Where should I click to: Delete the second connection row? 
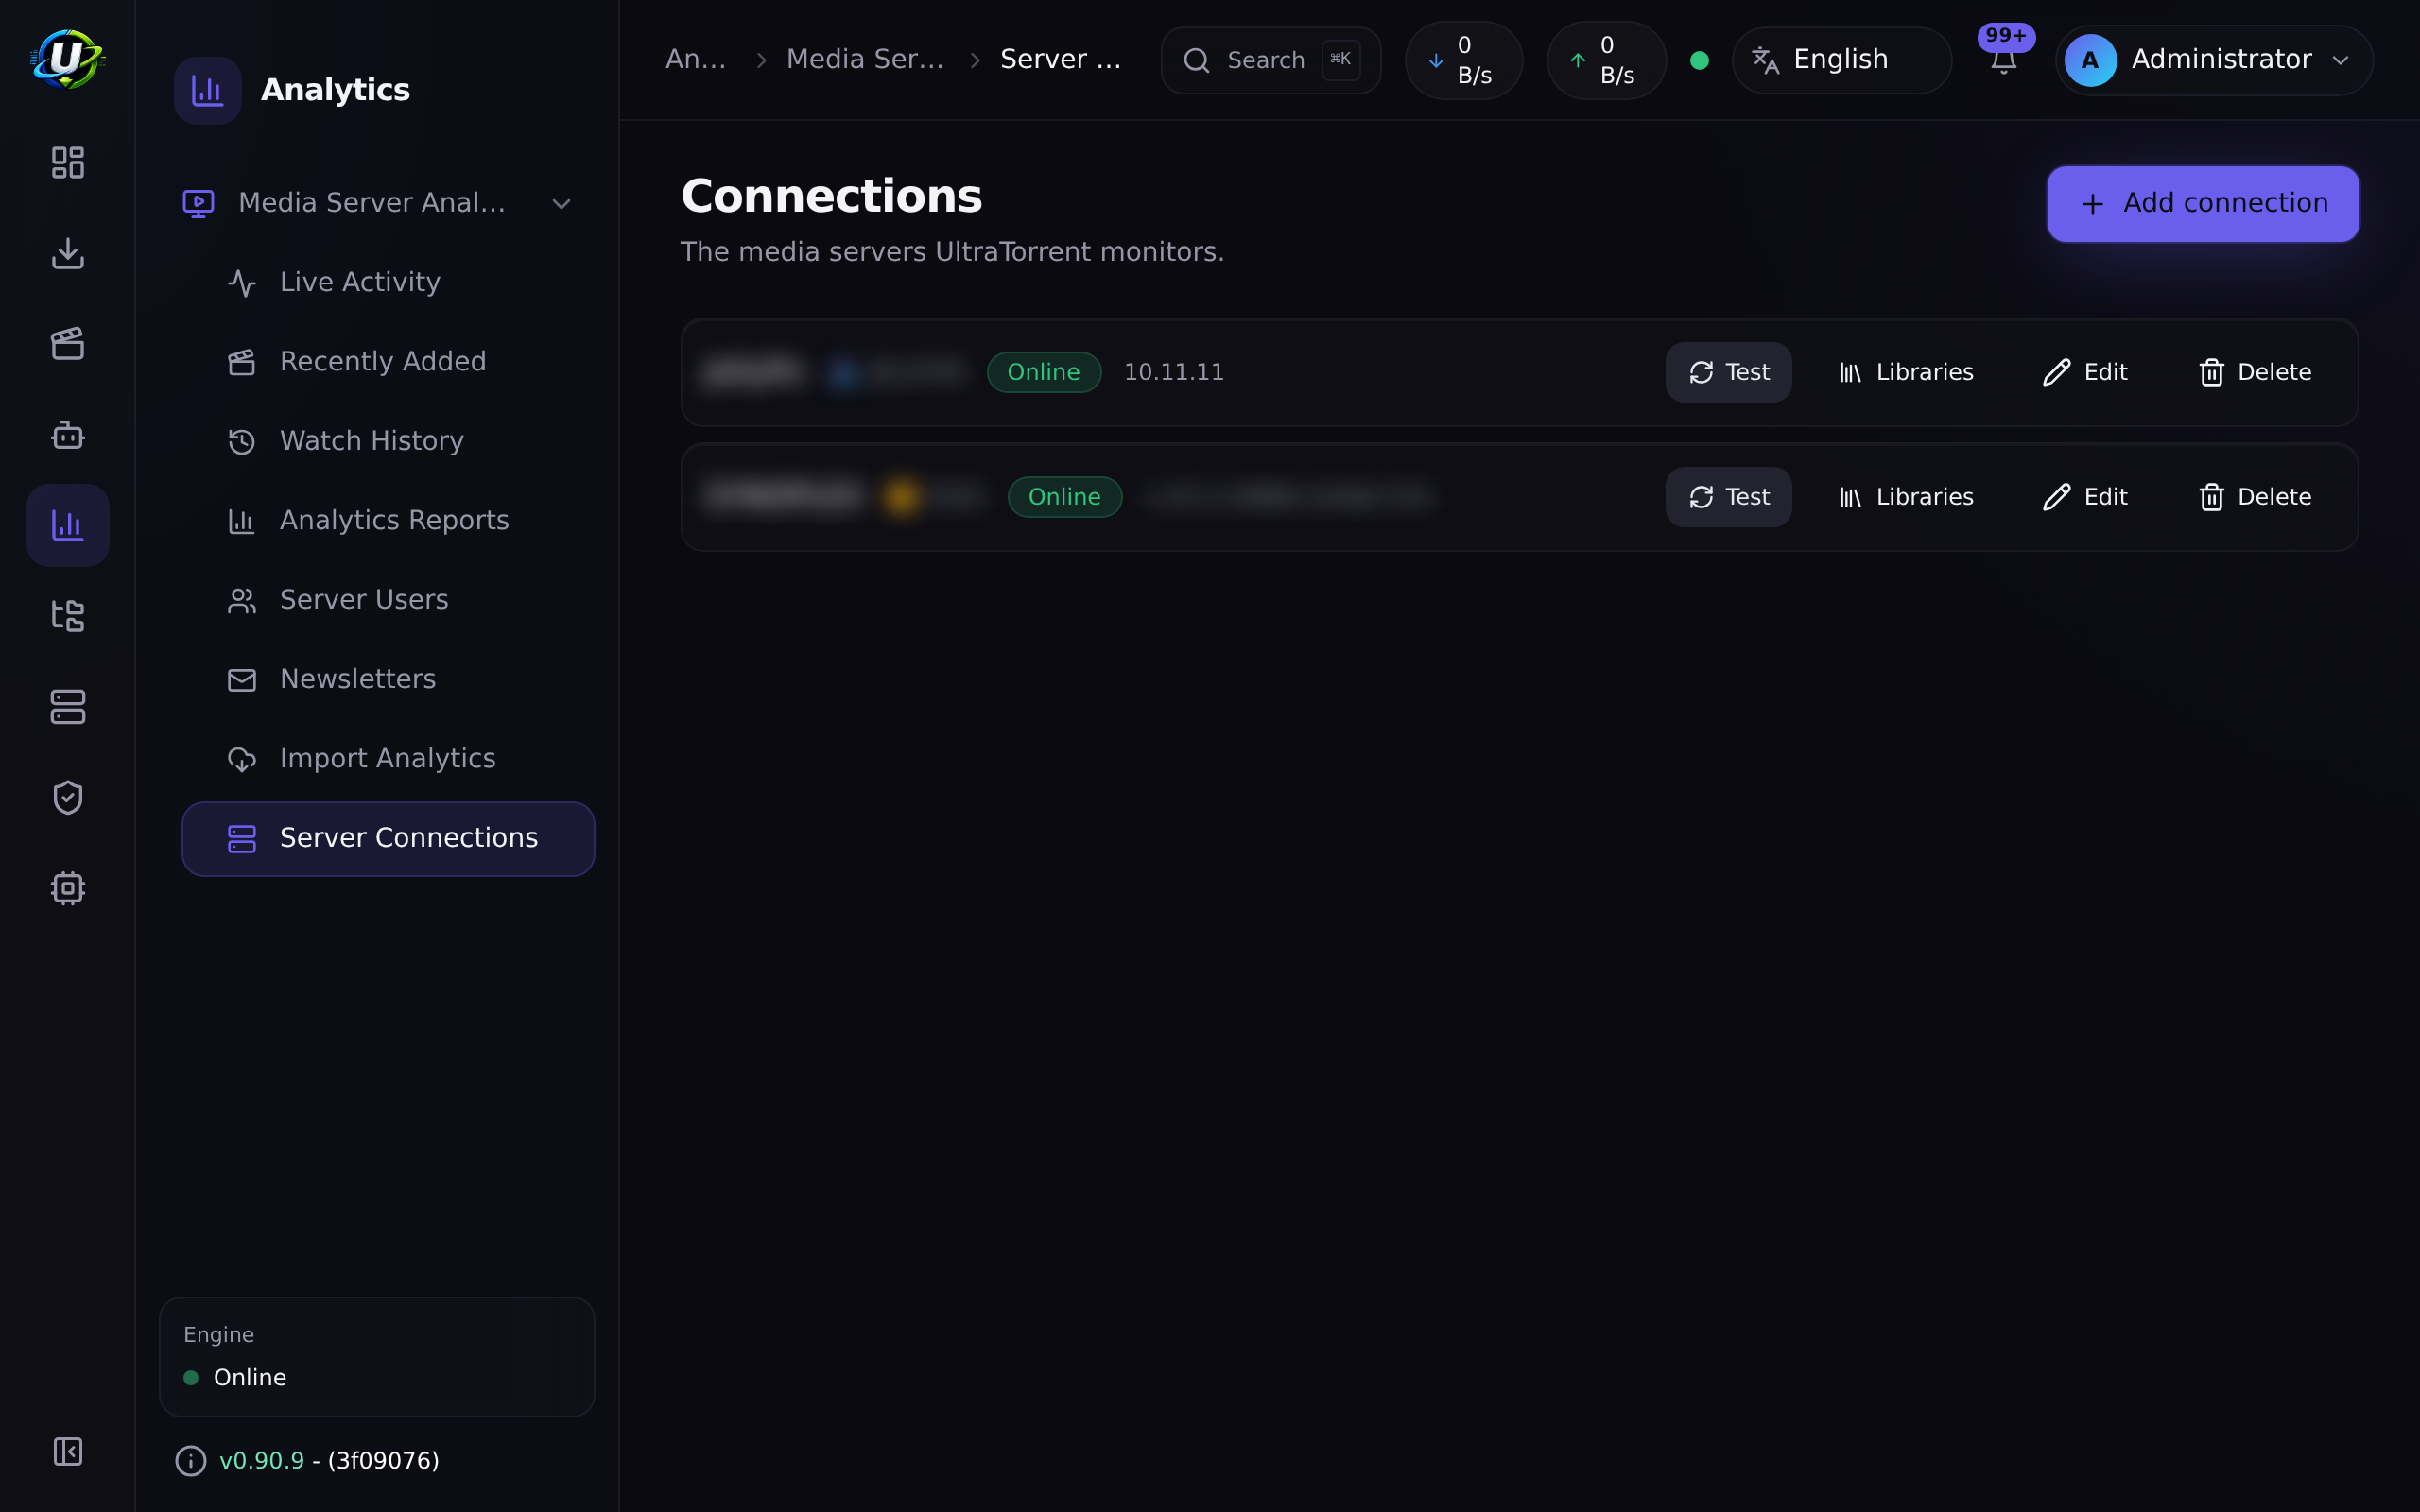tap(2255, 497)
